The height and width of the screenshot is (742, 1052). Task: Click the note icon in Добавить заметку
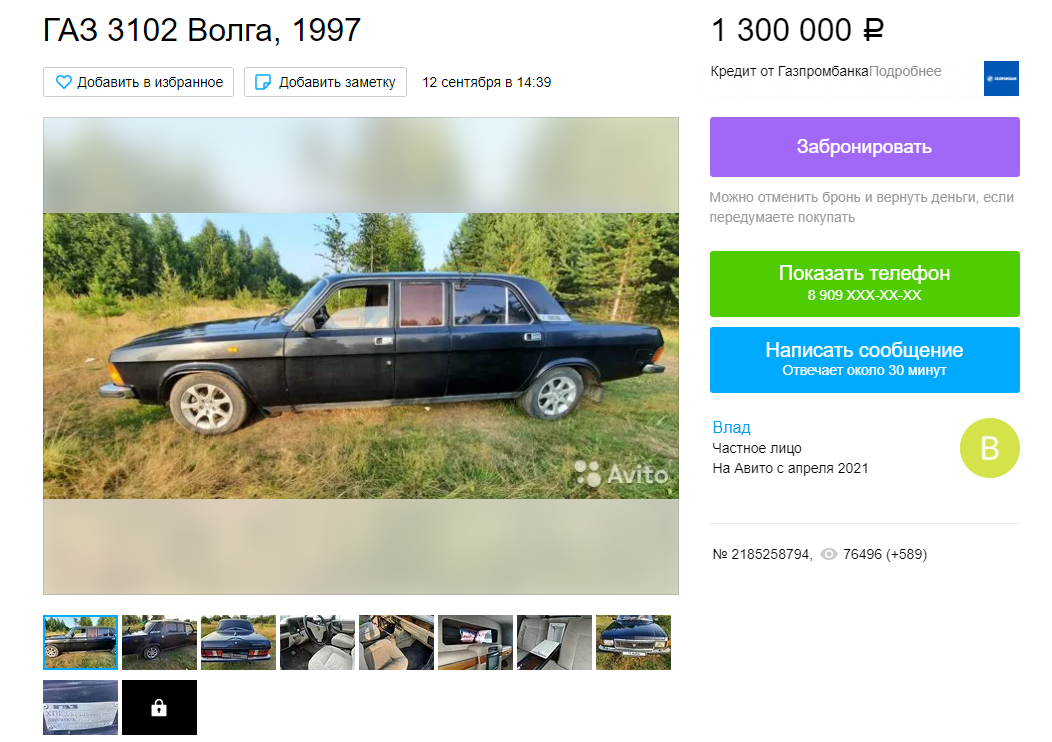click(263, 82)
